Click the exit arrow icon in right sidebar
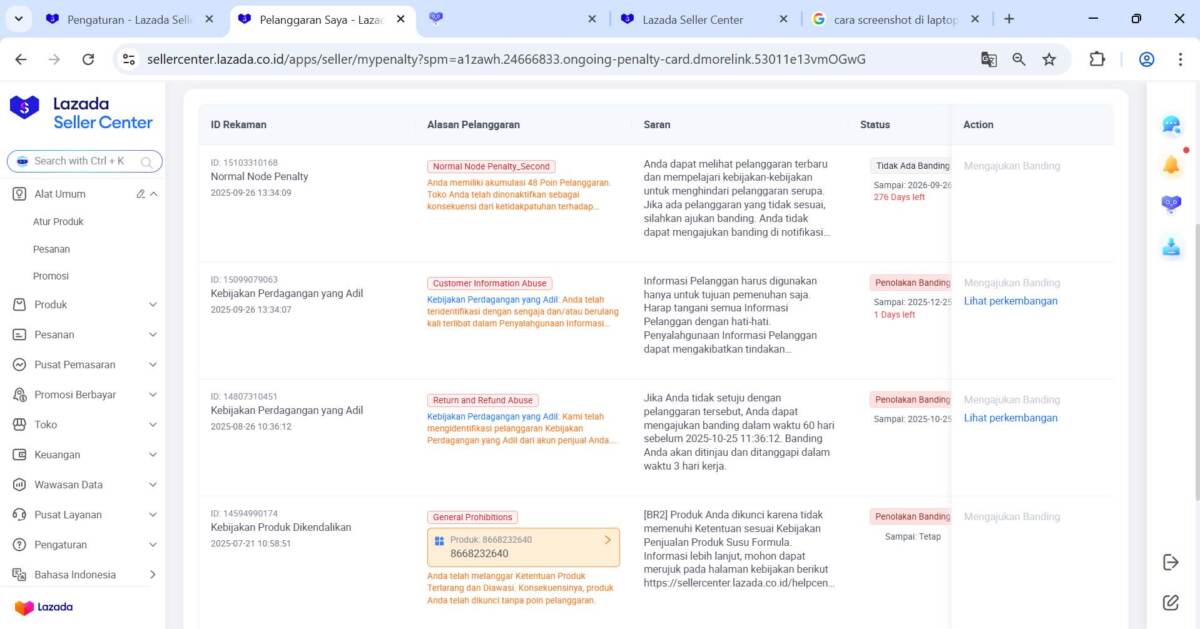 click(1171, 562)
